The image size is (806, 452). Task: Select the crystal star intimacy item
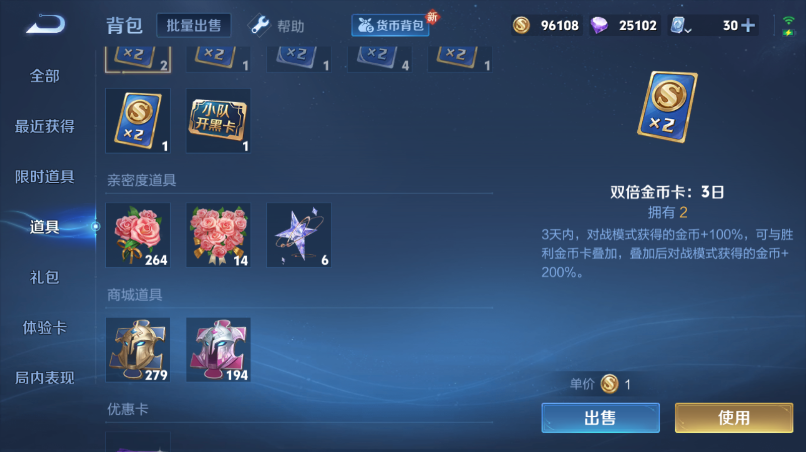pyautogui.click(x=299, y=235)
